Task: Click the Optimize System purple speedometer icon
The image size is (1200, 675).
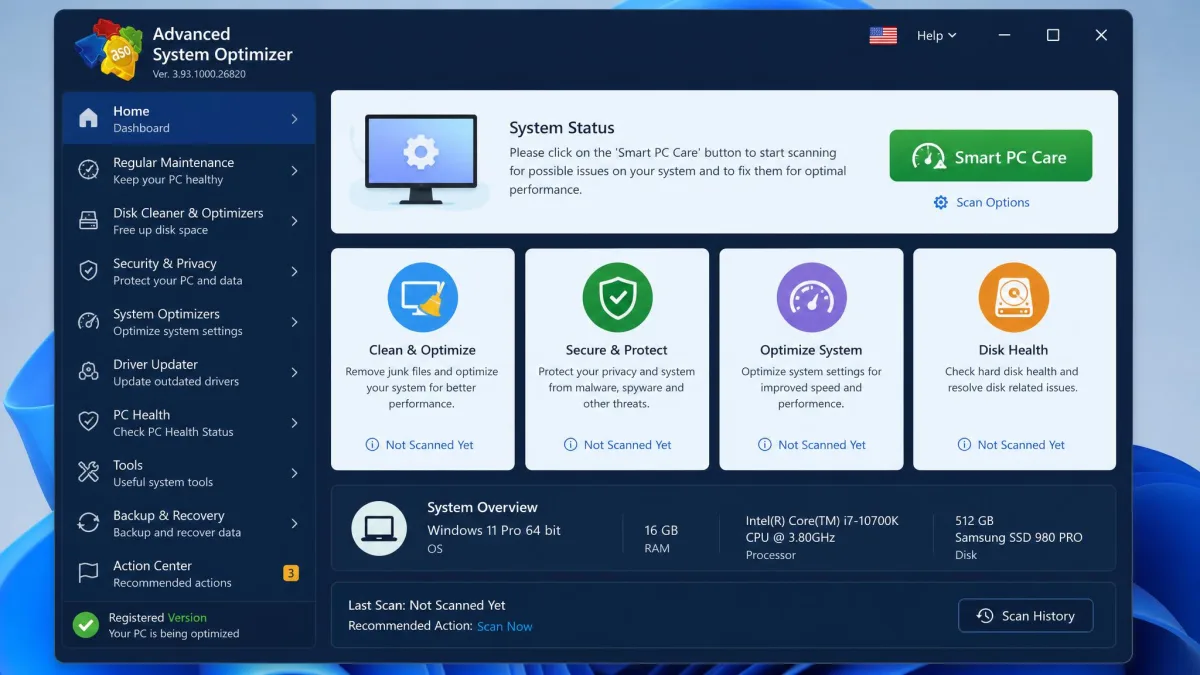Action: [811, 298]
